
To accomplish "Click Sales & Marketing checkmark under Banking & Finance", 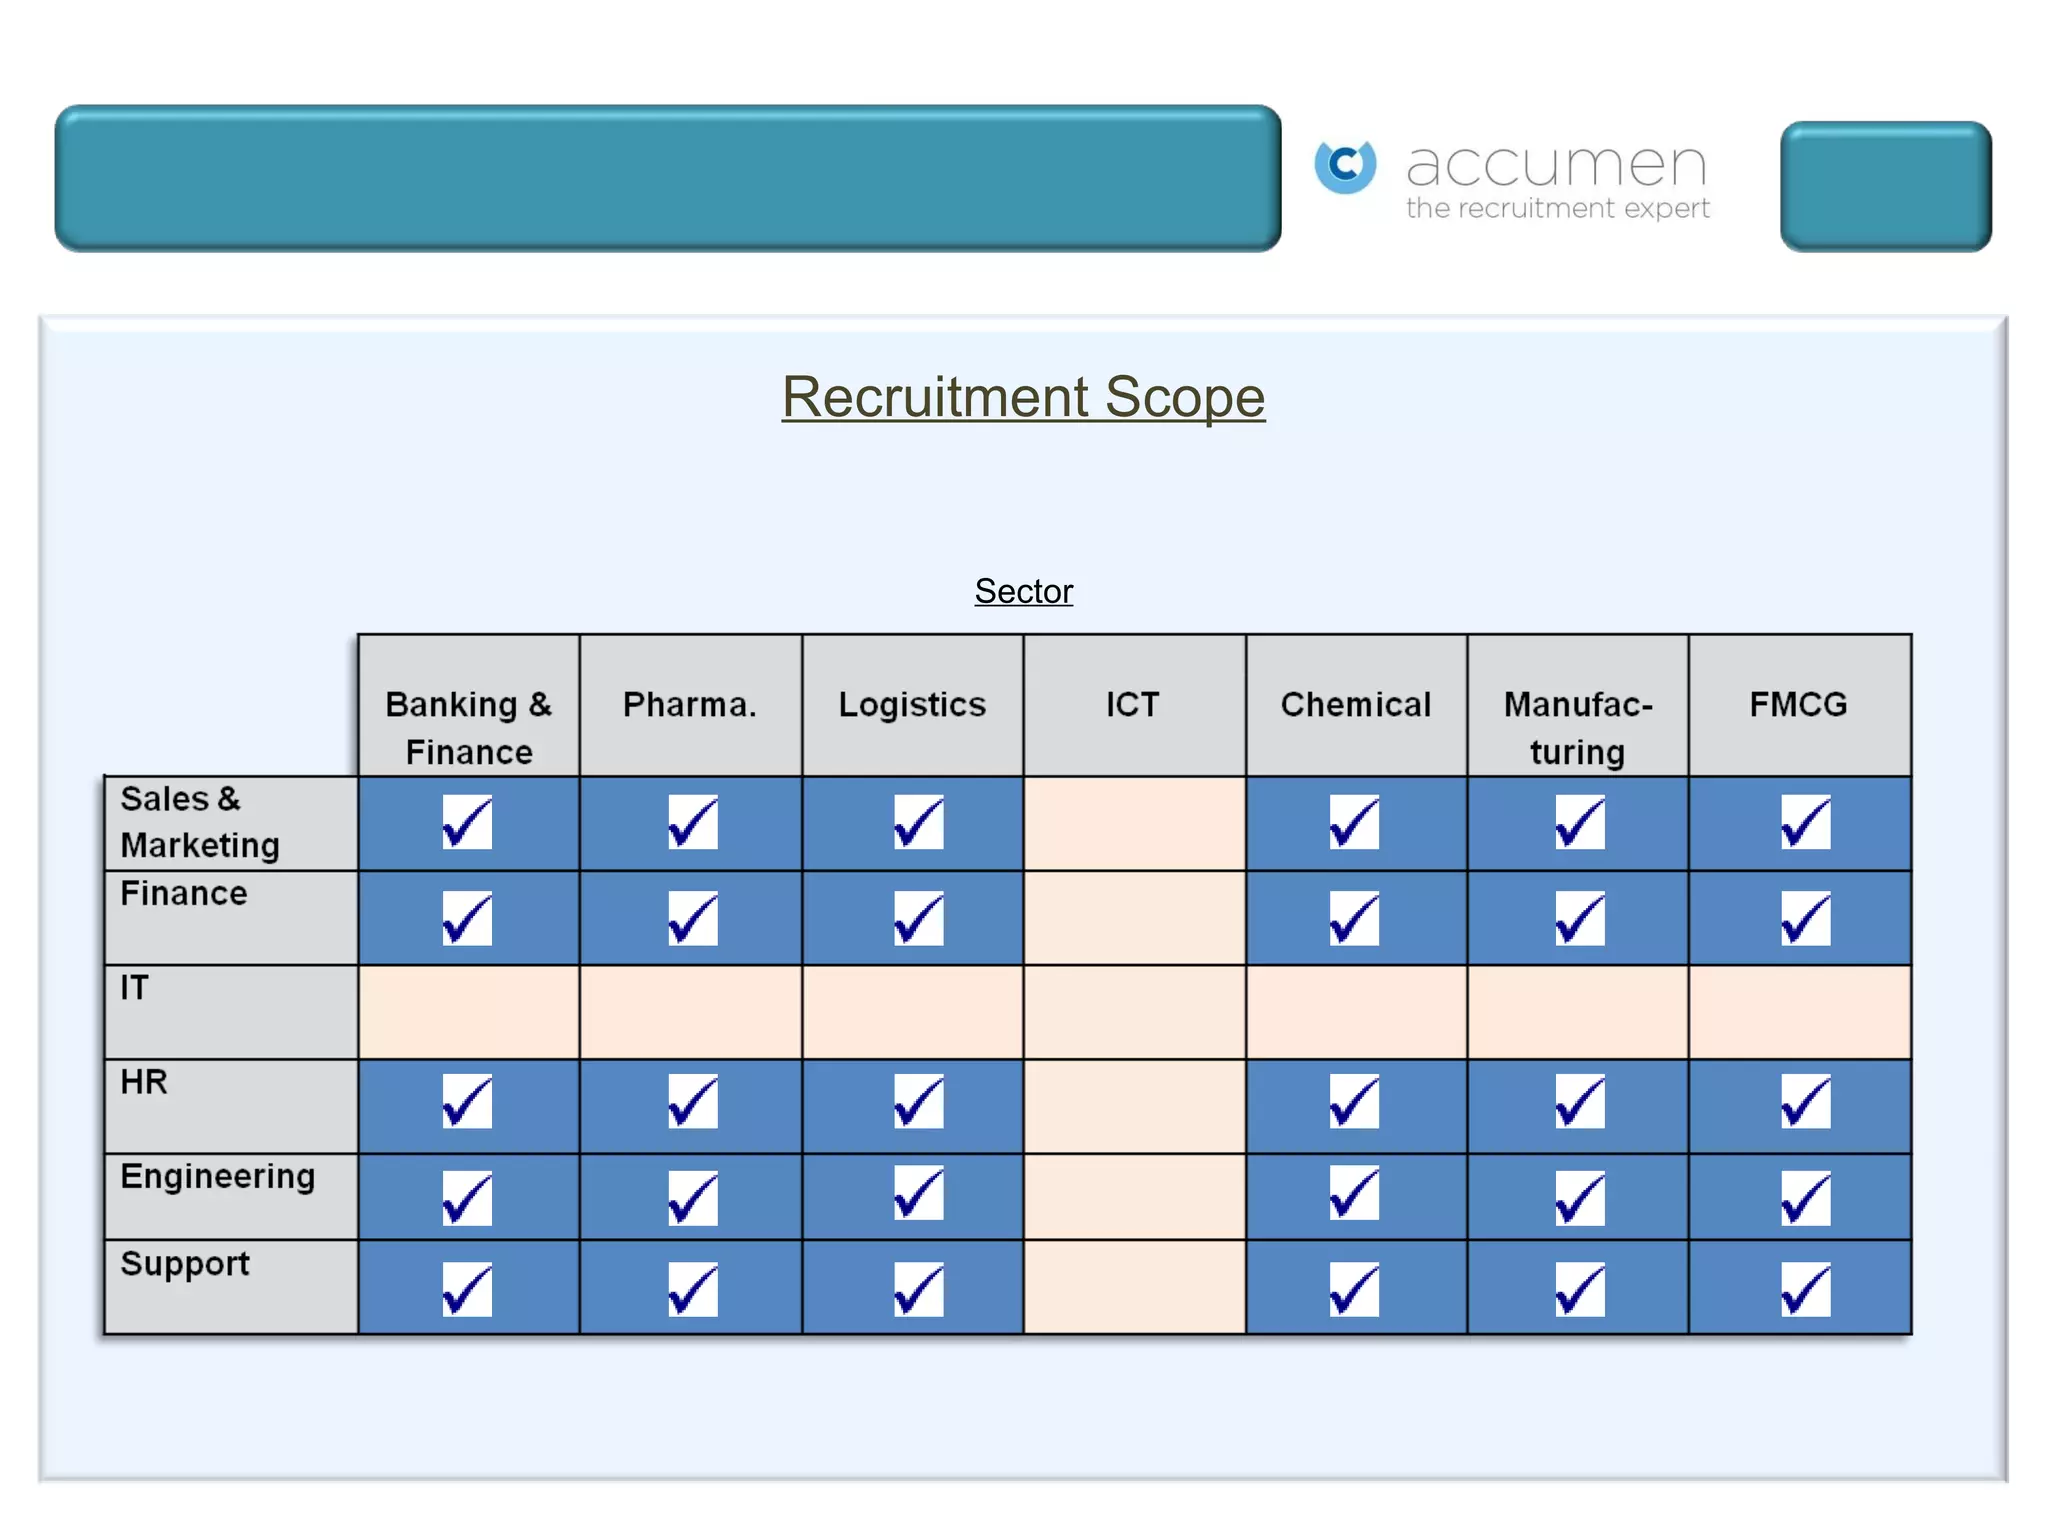I will click(467, 822).
